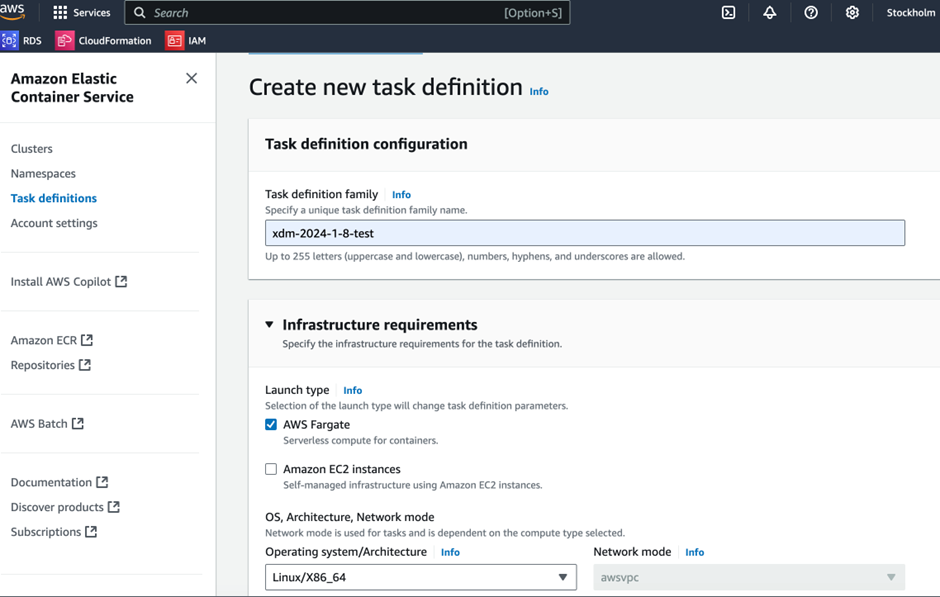Click external link icon beside Install AWS Copilot
The height and width of the screenshot is (597, 940).
(121, 281)
